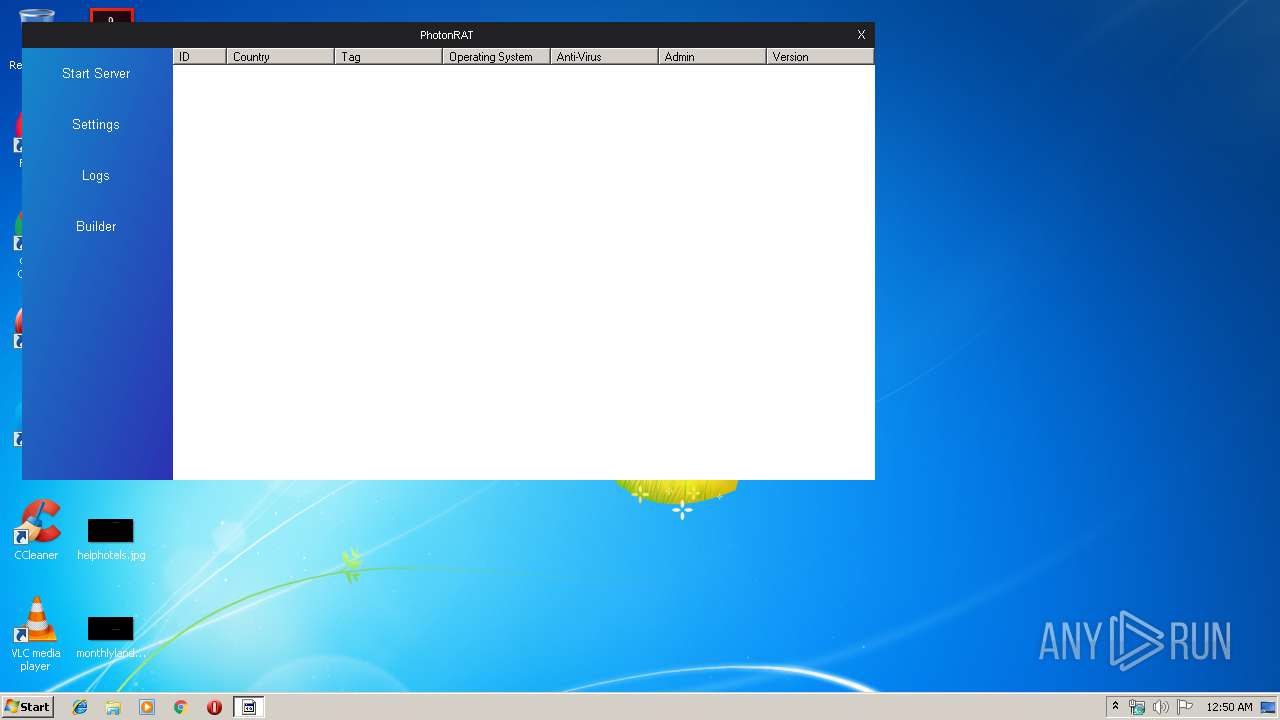Screen dimensions: 1280x720
Task: Click the Anti-Virus column header
Action: click(605, 57)
